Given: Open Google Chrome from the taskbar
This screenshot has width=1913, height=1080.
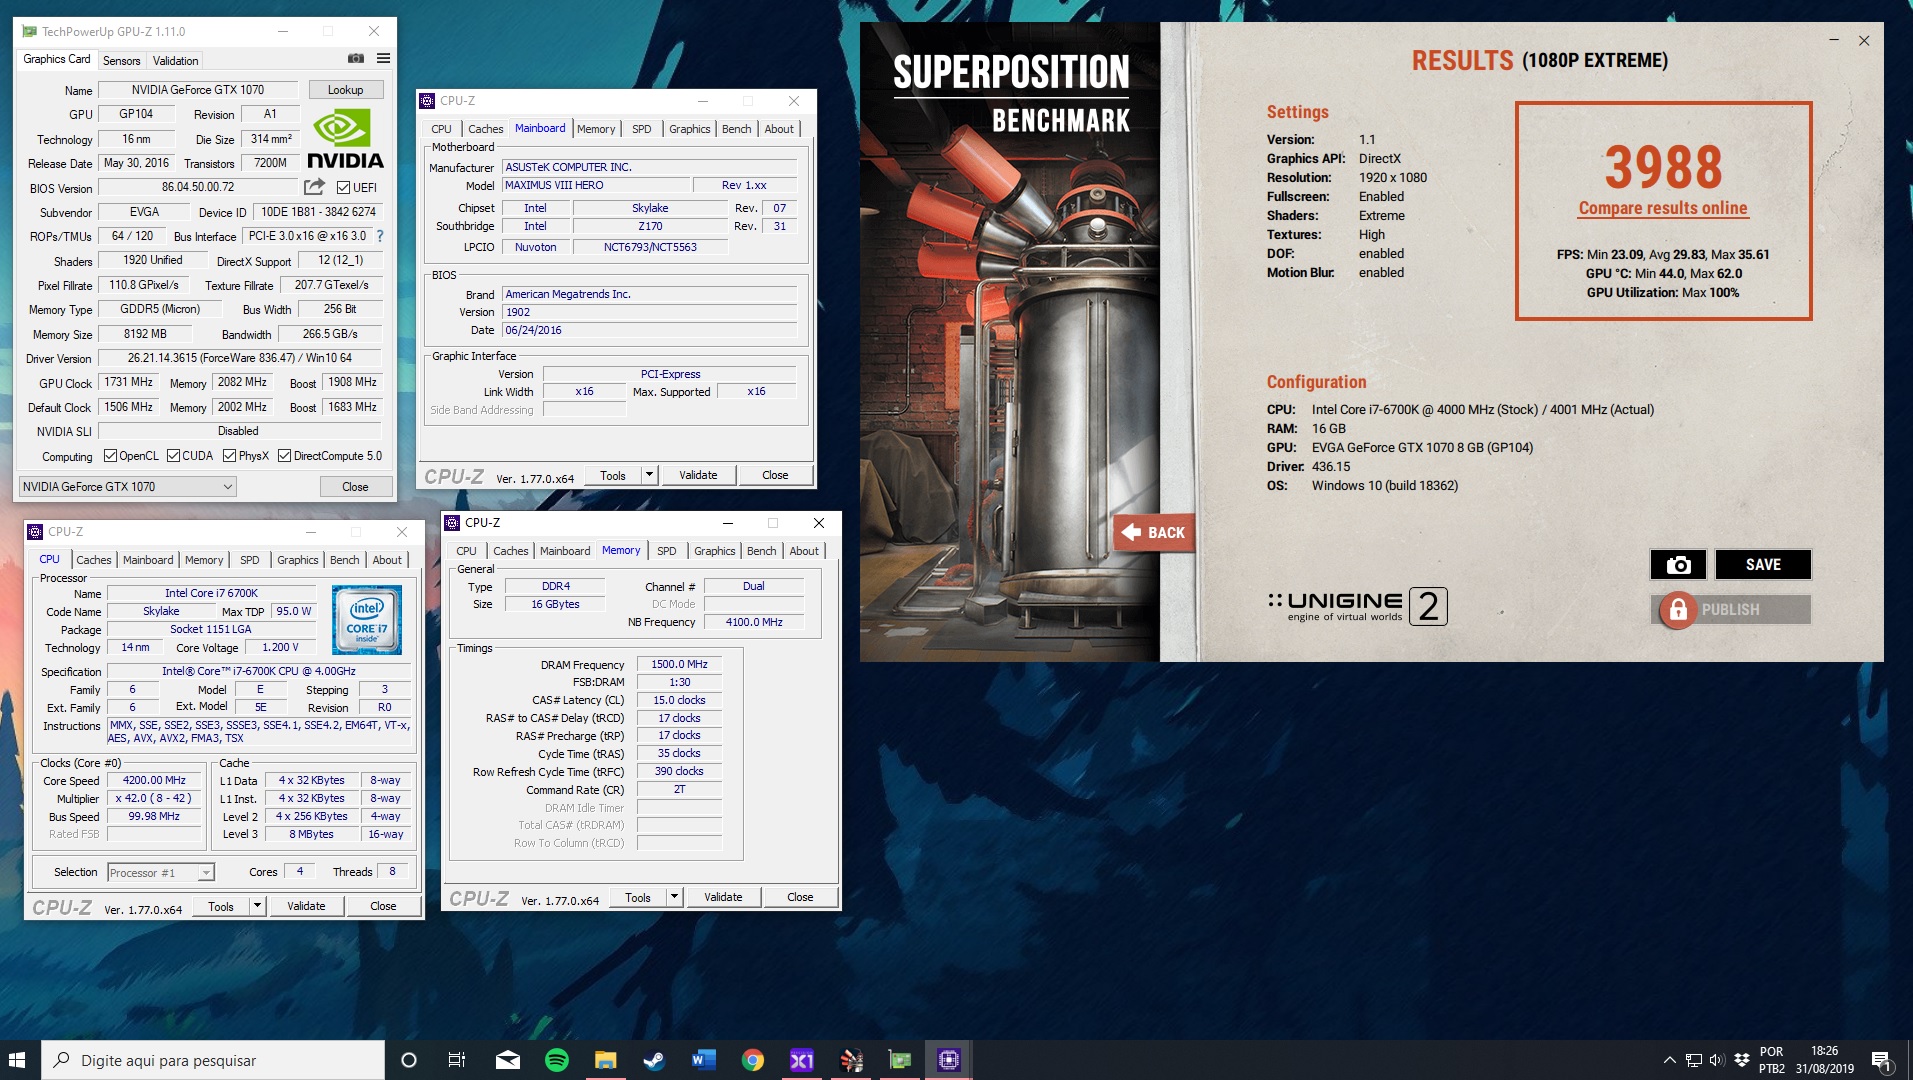Looking at the screenshot, I should 753,1060.
